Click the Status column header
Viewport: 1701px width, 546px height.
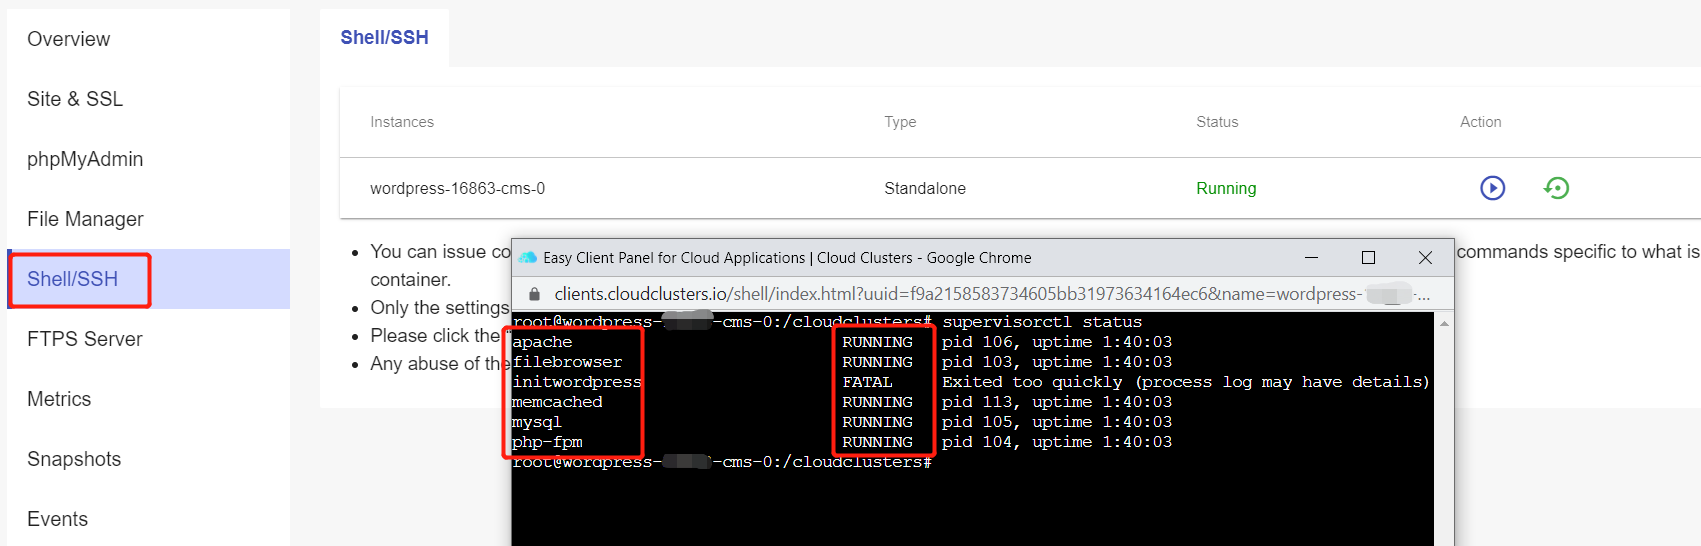pos(1217,122)
